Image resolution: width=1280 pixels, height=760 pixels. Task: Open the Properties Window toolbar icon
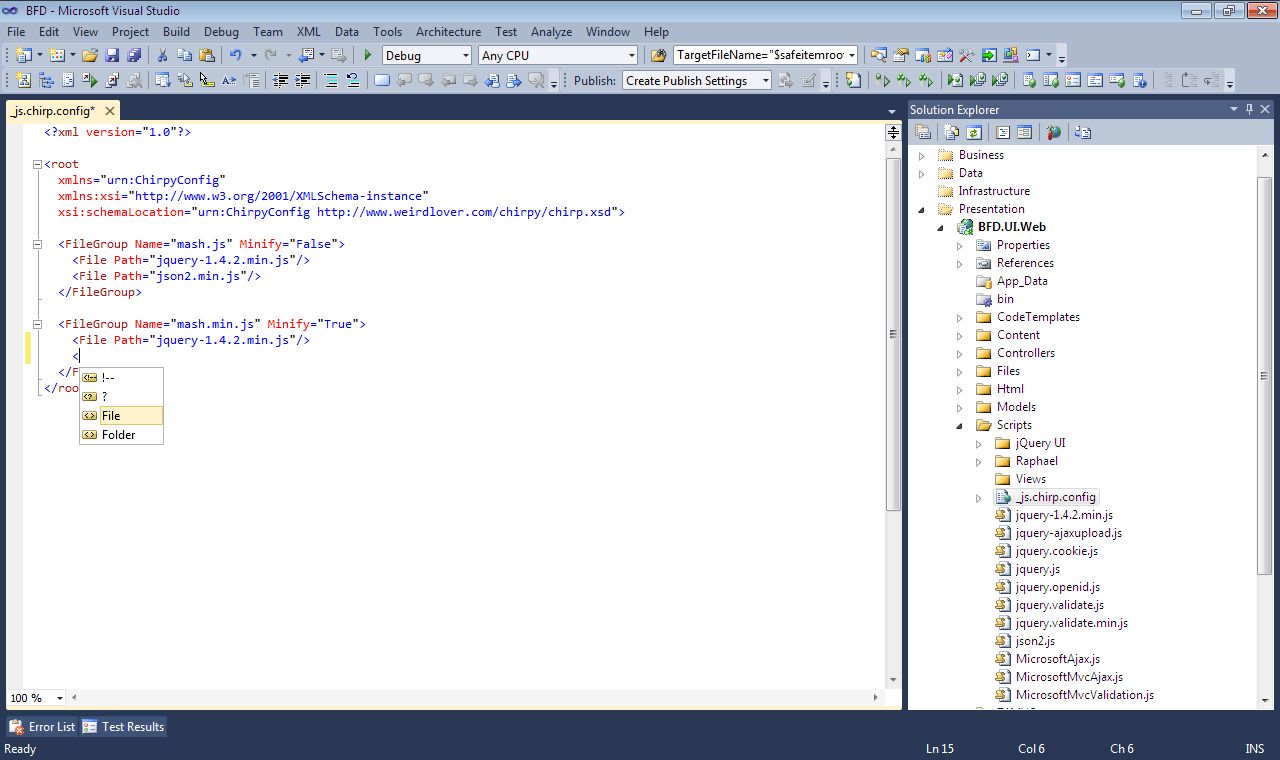tap(900, 55)
